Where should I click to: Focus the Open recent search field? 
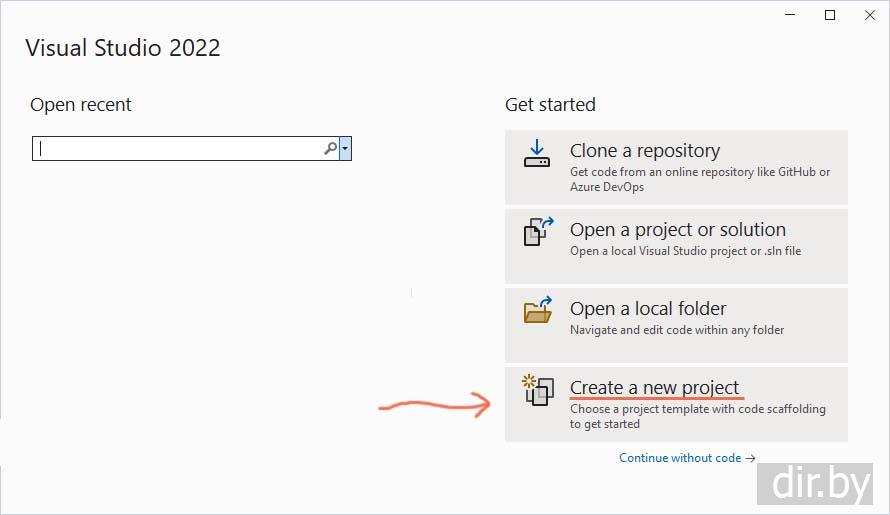(180, 149)
